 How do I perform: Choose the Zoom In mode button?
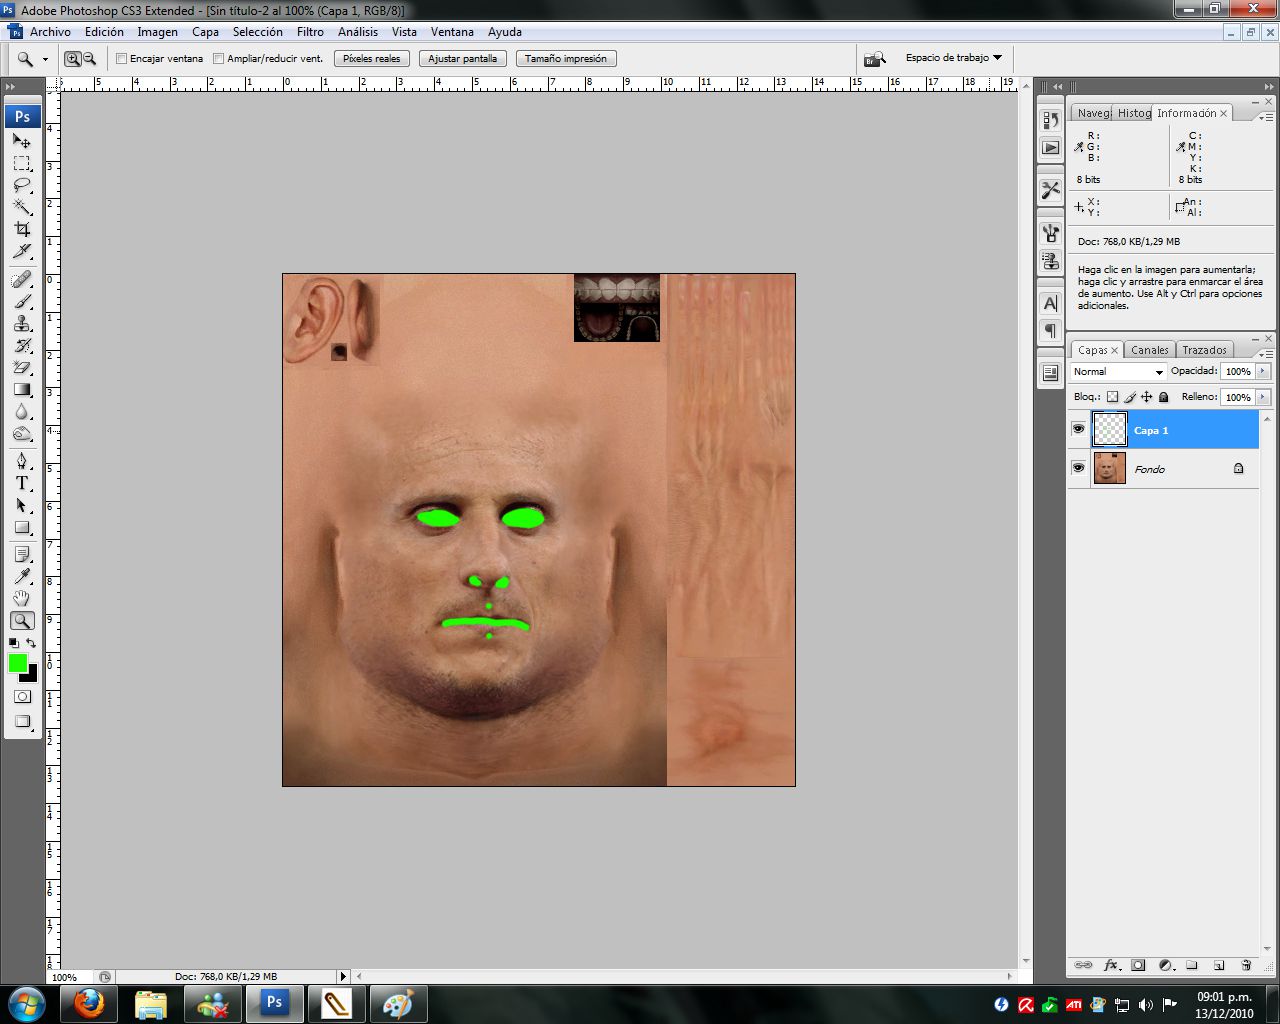73,59
